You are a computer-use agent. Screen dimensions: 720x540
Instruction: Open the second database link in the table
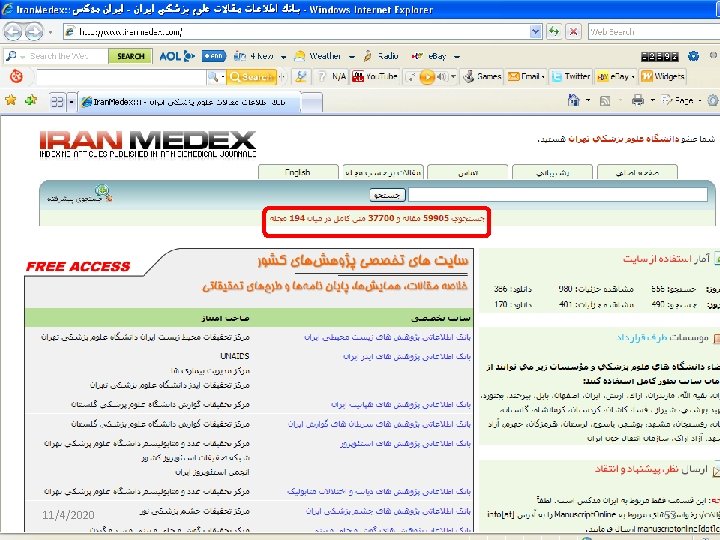(x=407, y=356)
